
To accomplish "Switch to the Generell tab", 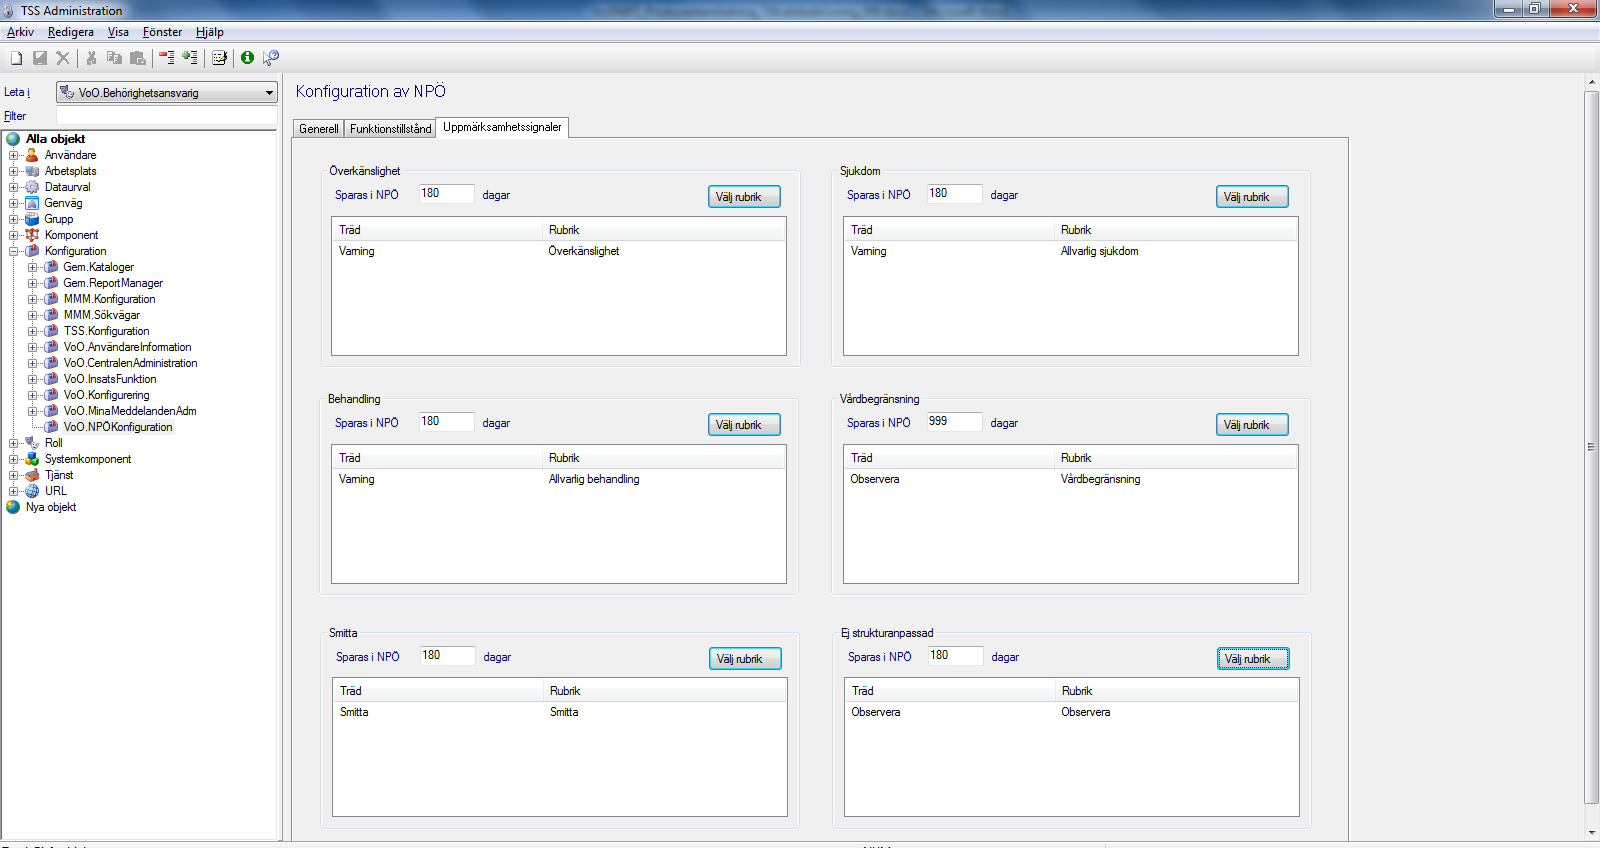I will tap(319, 129).
